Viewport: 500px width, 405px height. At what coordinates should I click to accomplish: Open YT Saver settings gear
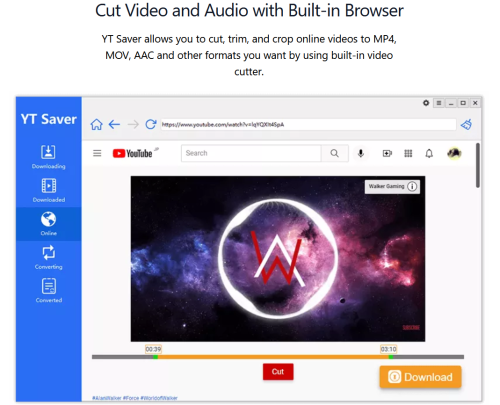click(426, 103)
